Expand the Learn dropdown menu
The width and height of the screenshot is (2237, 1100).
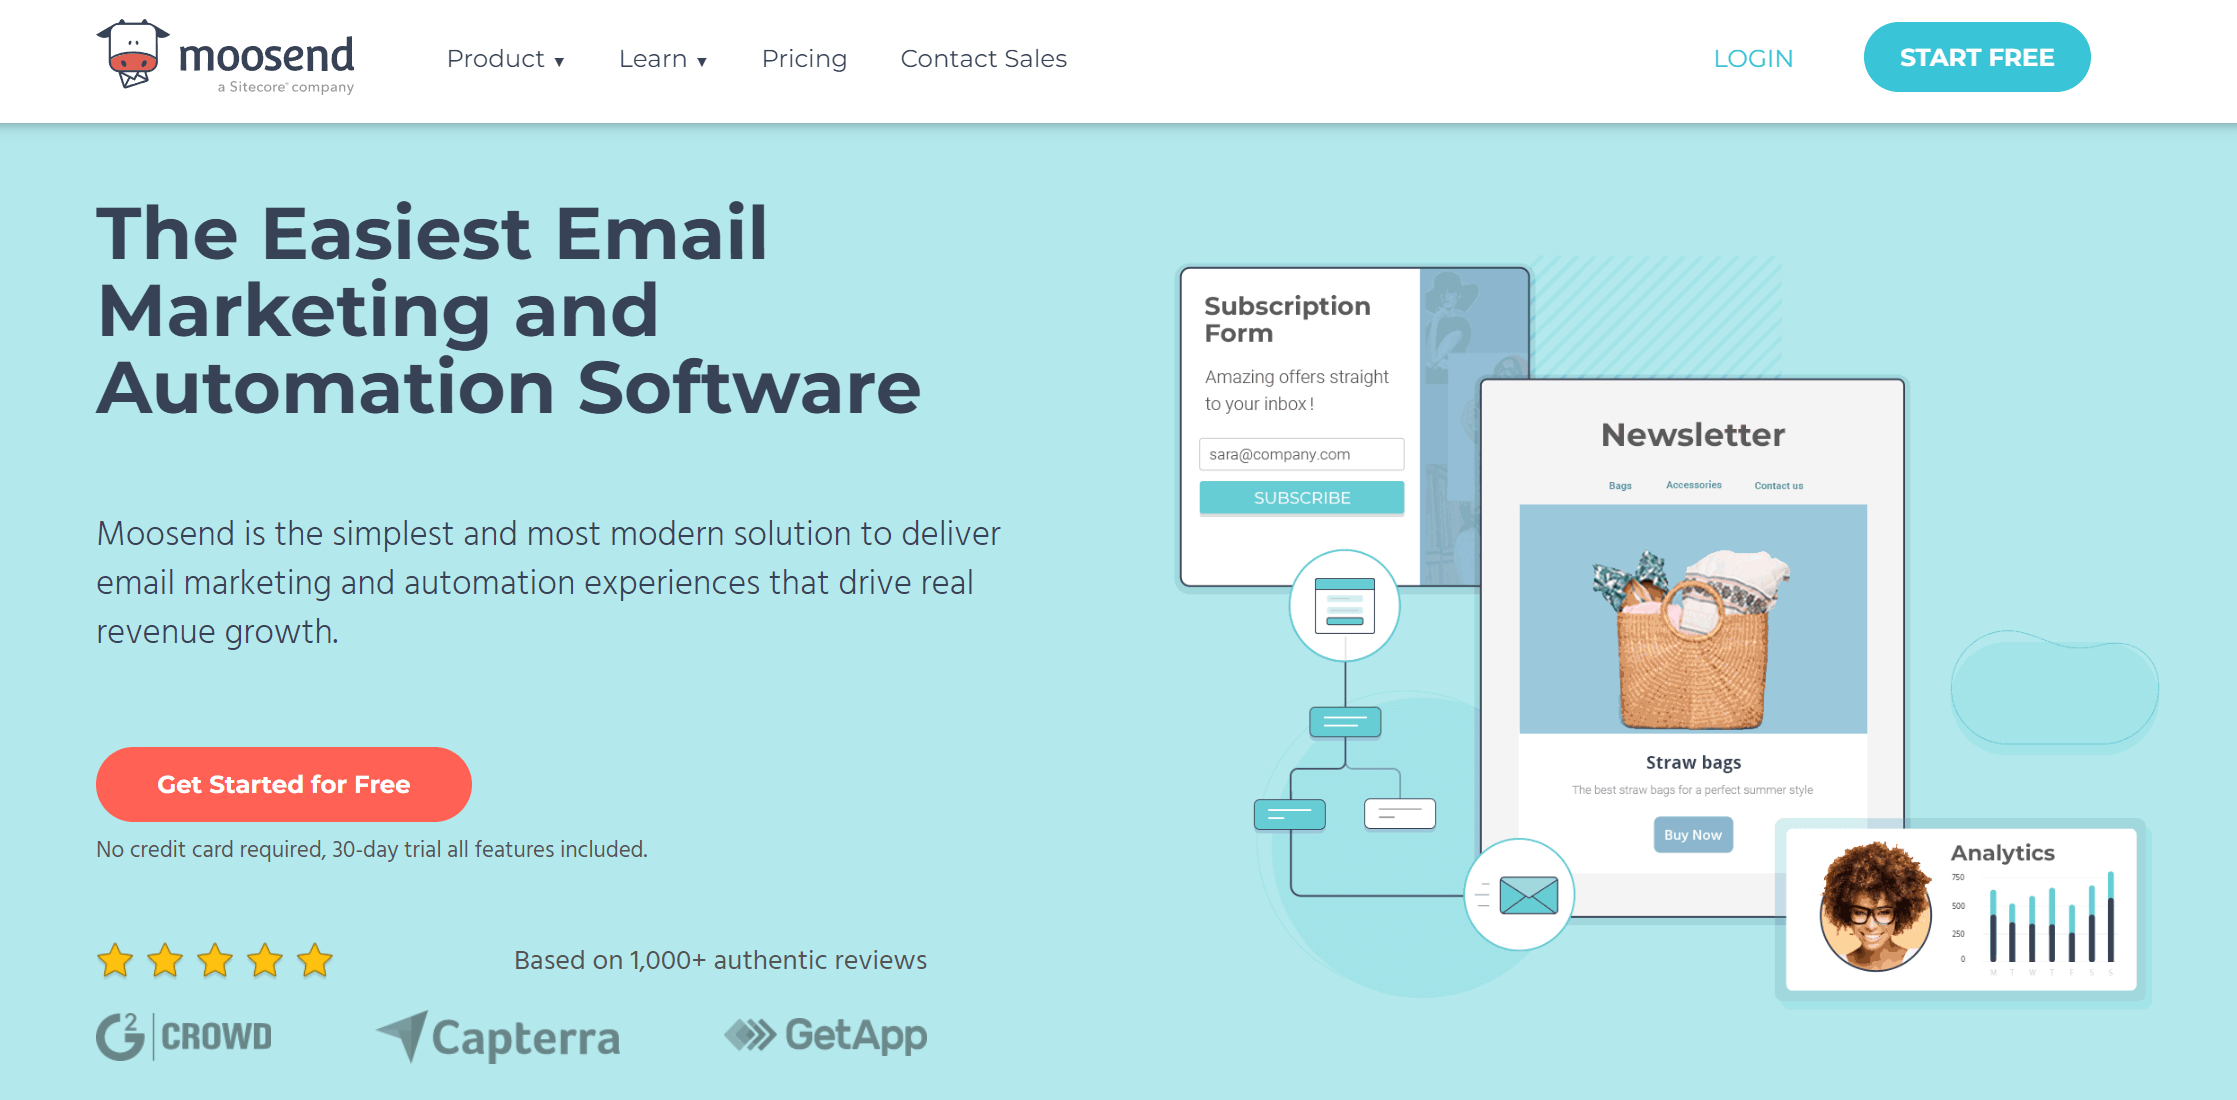(663, 58)
